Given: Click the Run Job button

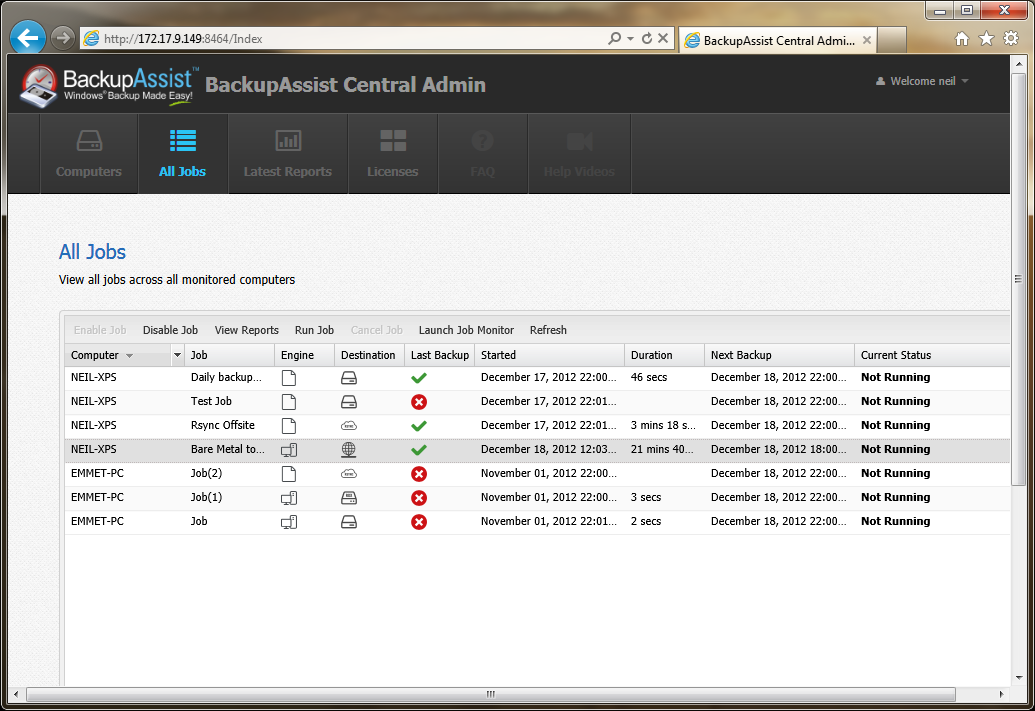Looking at the screenshot, I should (314, 330).
